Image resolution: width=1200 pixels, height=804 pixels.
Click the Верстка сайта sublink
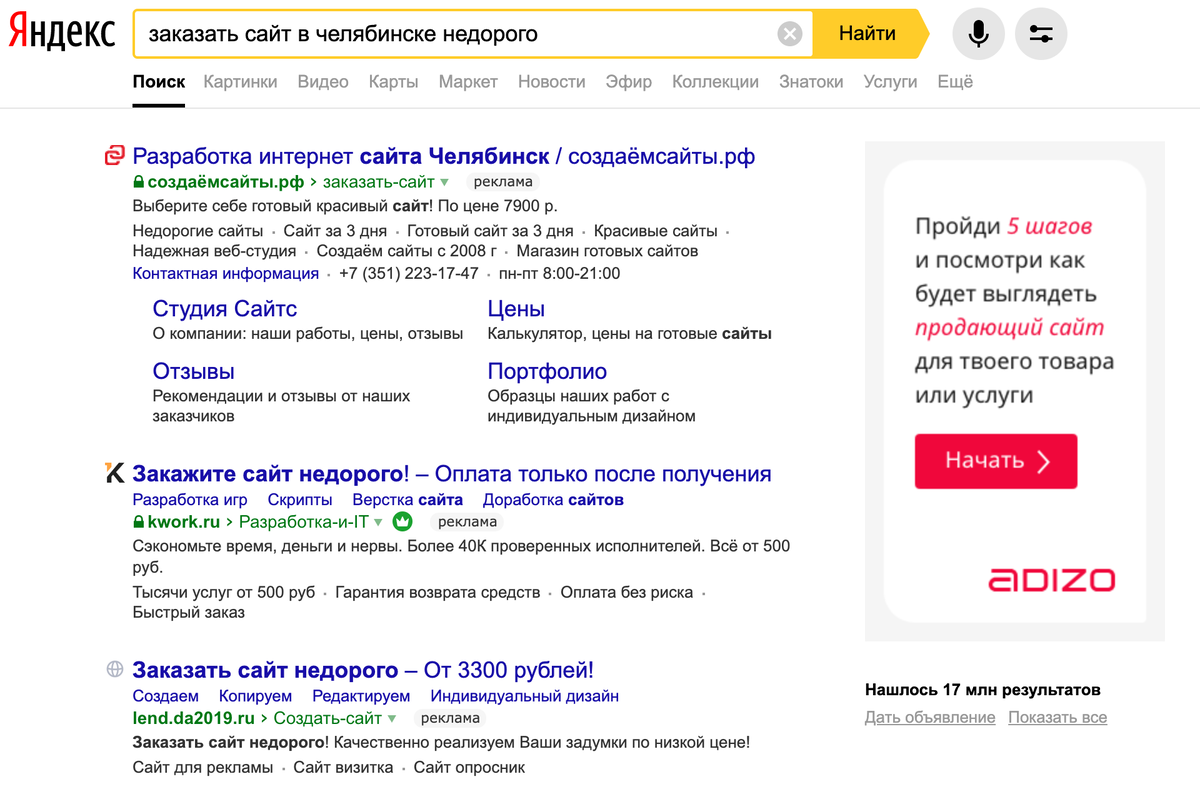pos(408,499)
